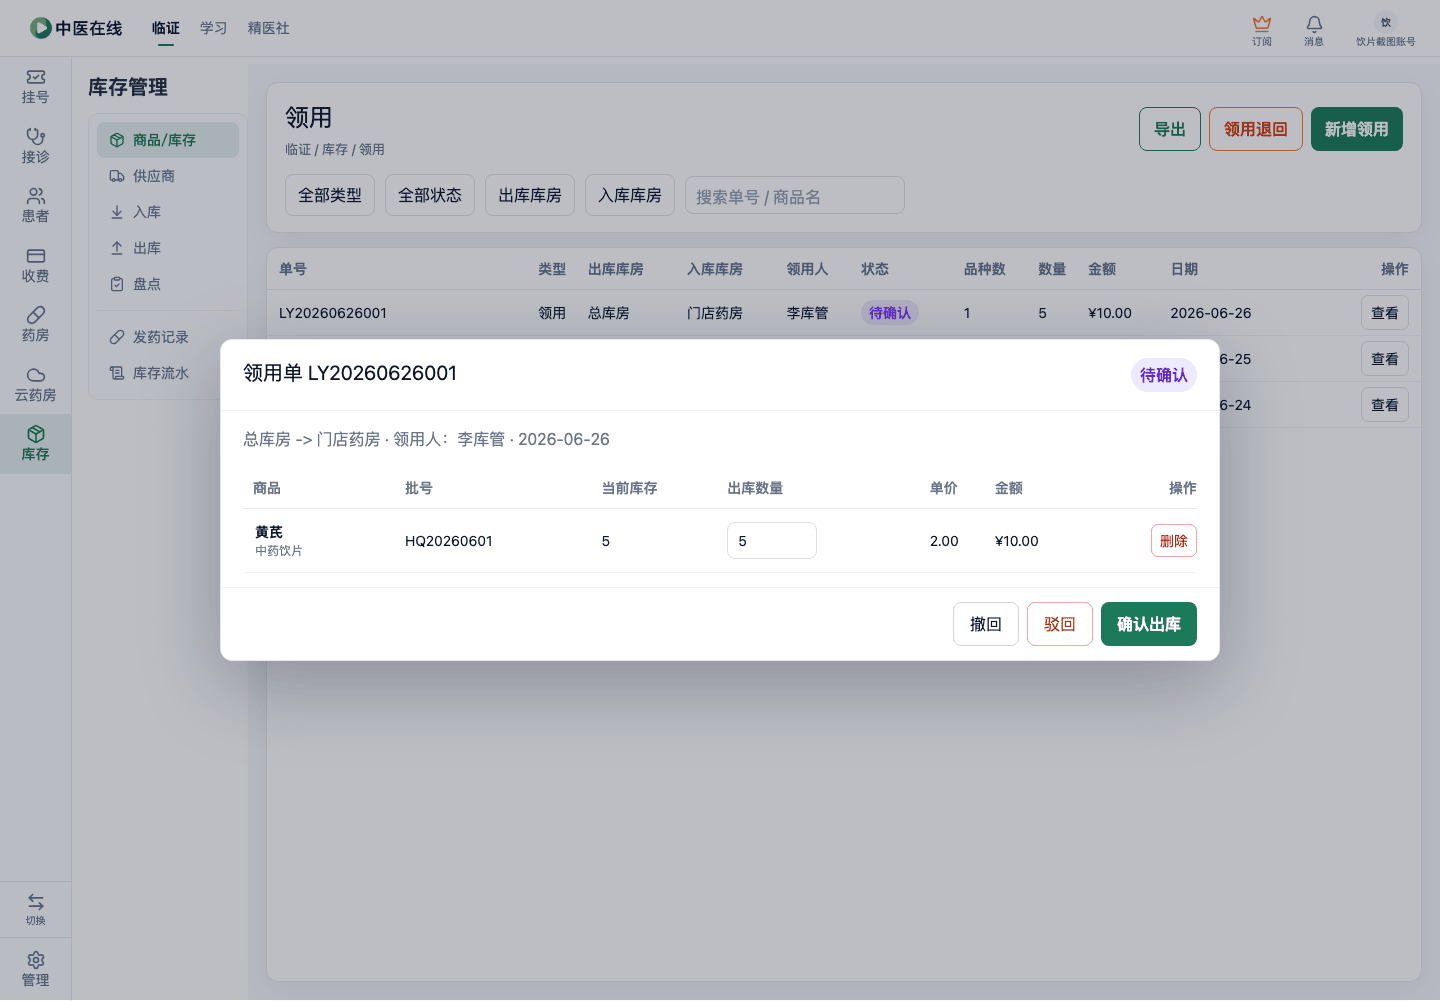
Task: Open 出库 in inventory menu
Action: click(x=168, y=248)
